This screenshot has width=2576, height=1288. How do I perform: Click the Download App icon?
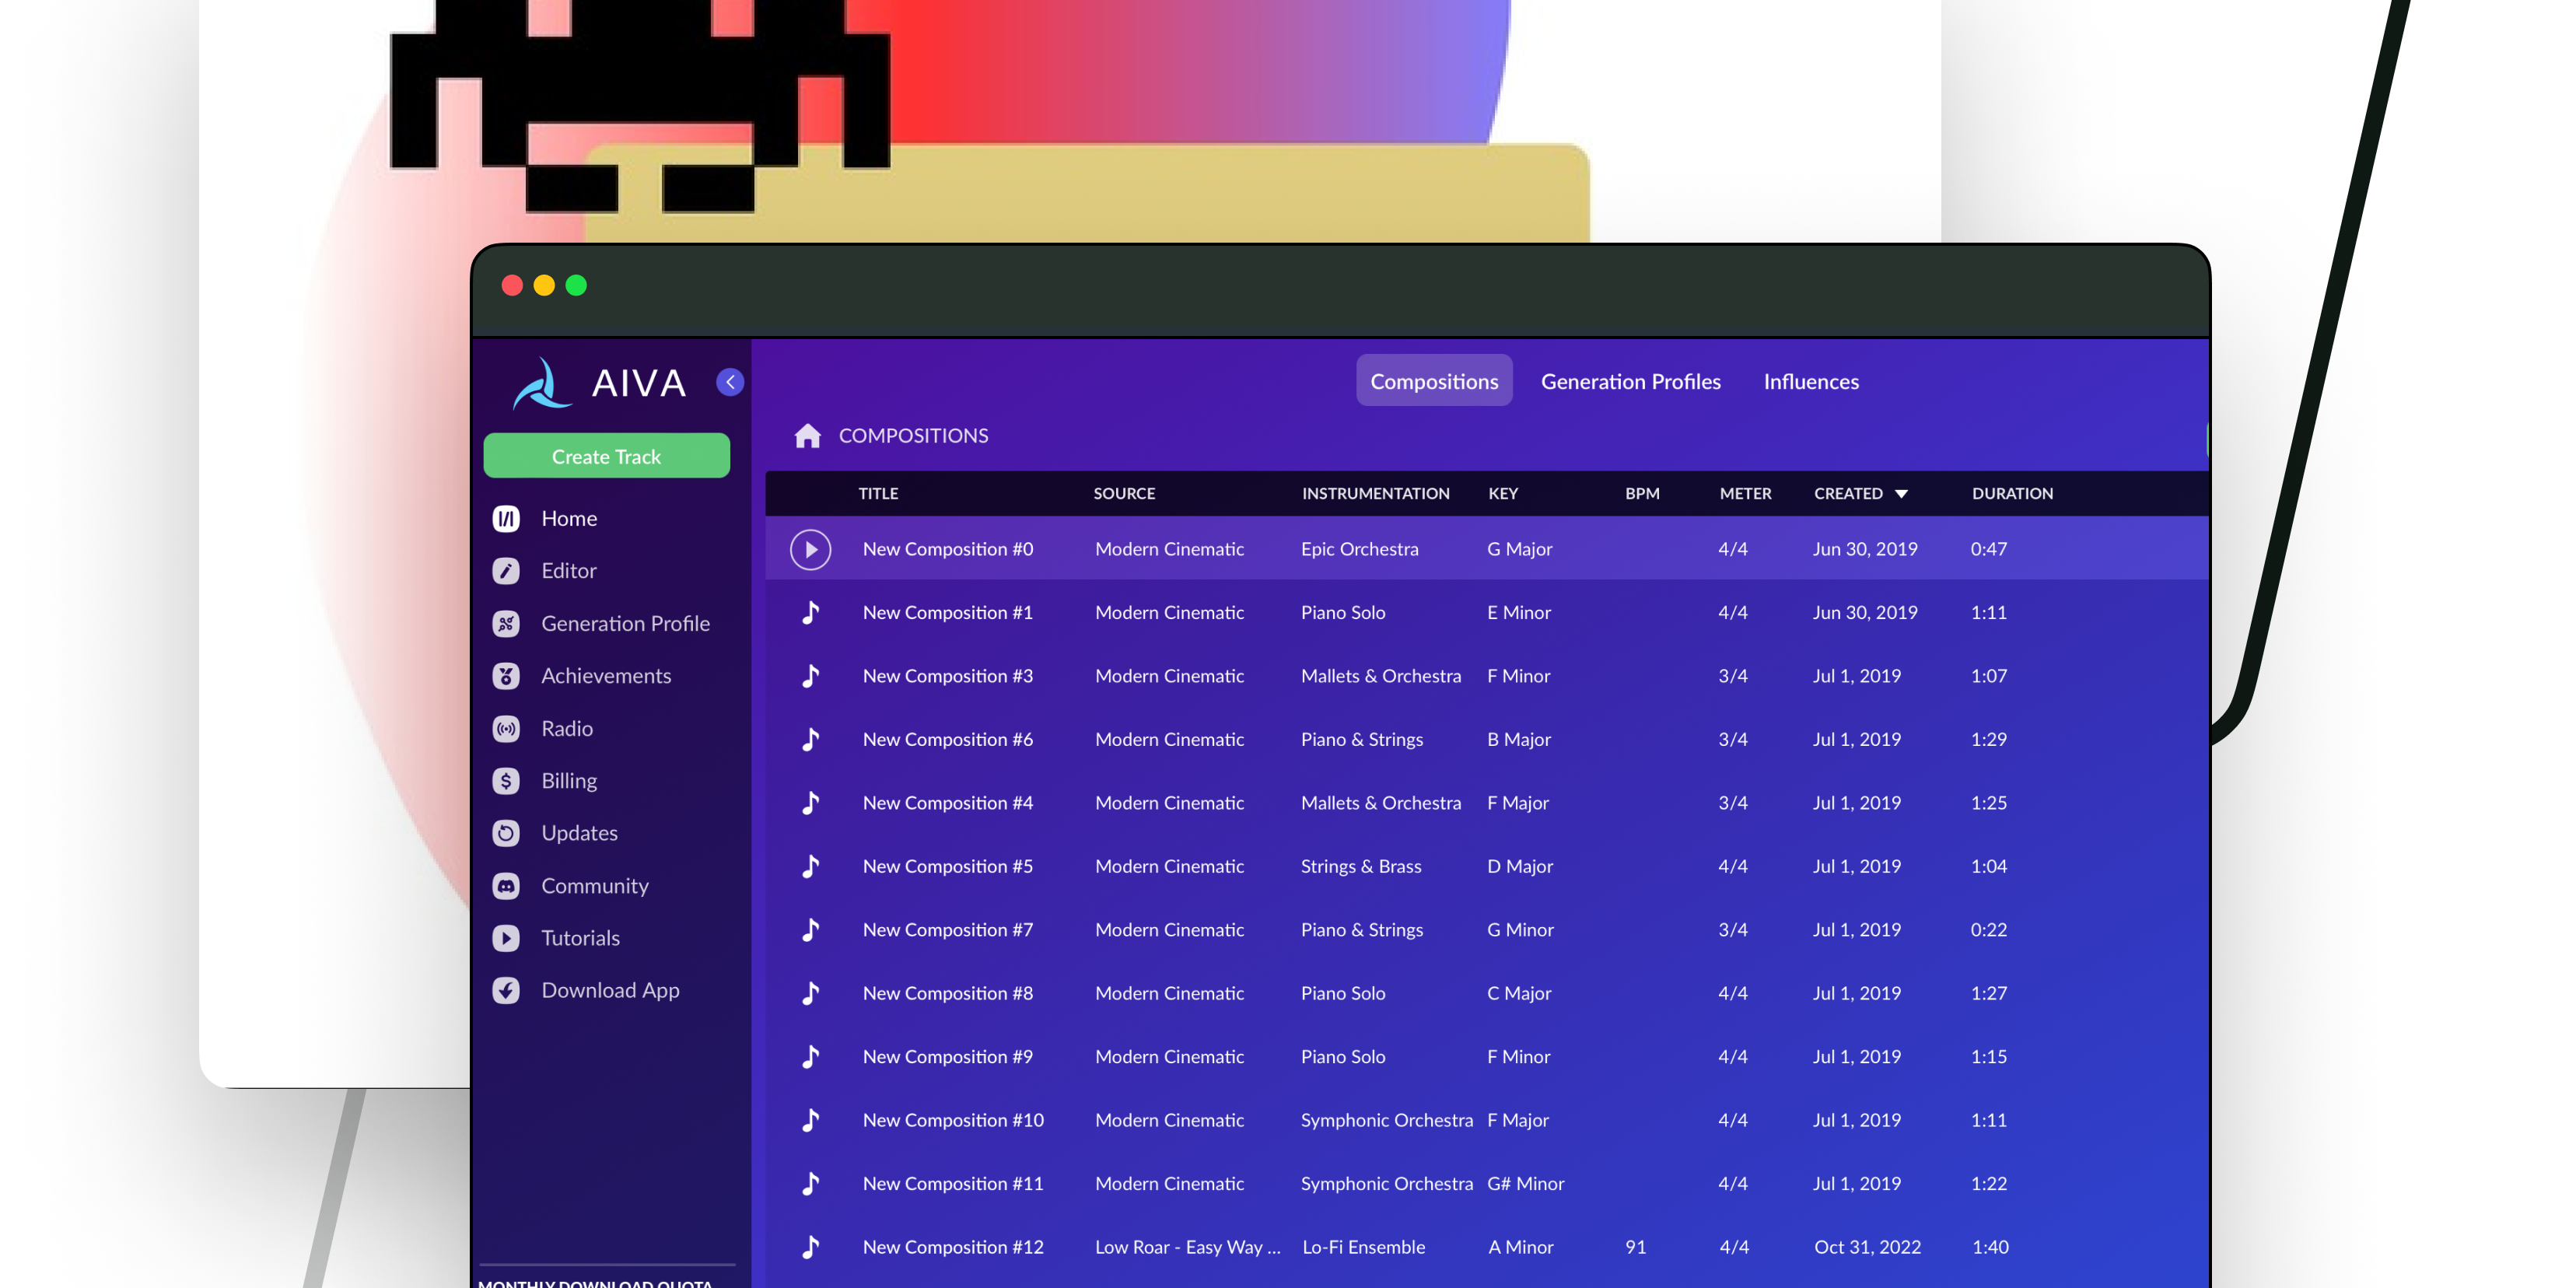(506, 990)
